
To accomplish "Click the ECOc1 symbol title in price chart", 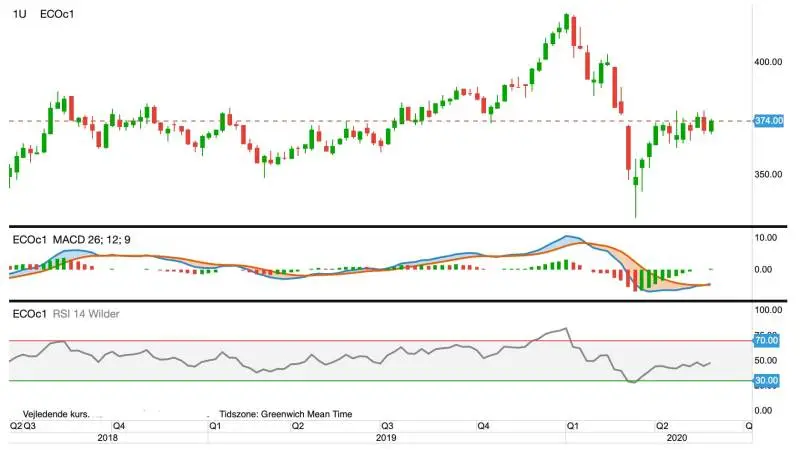I will [x=57, y=14].
